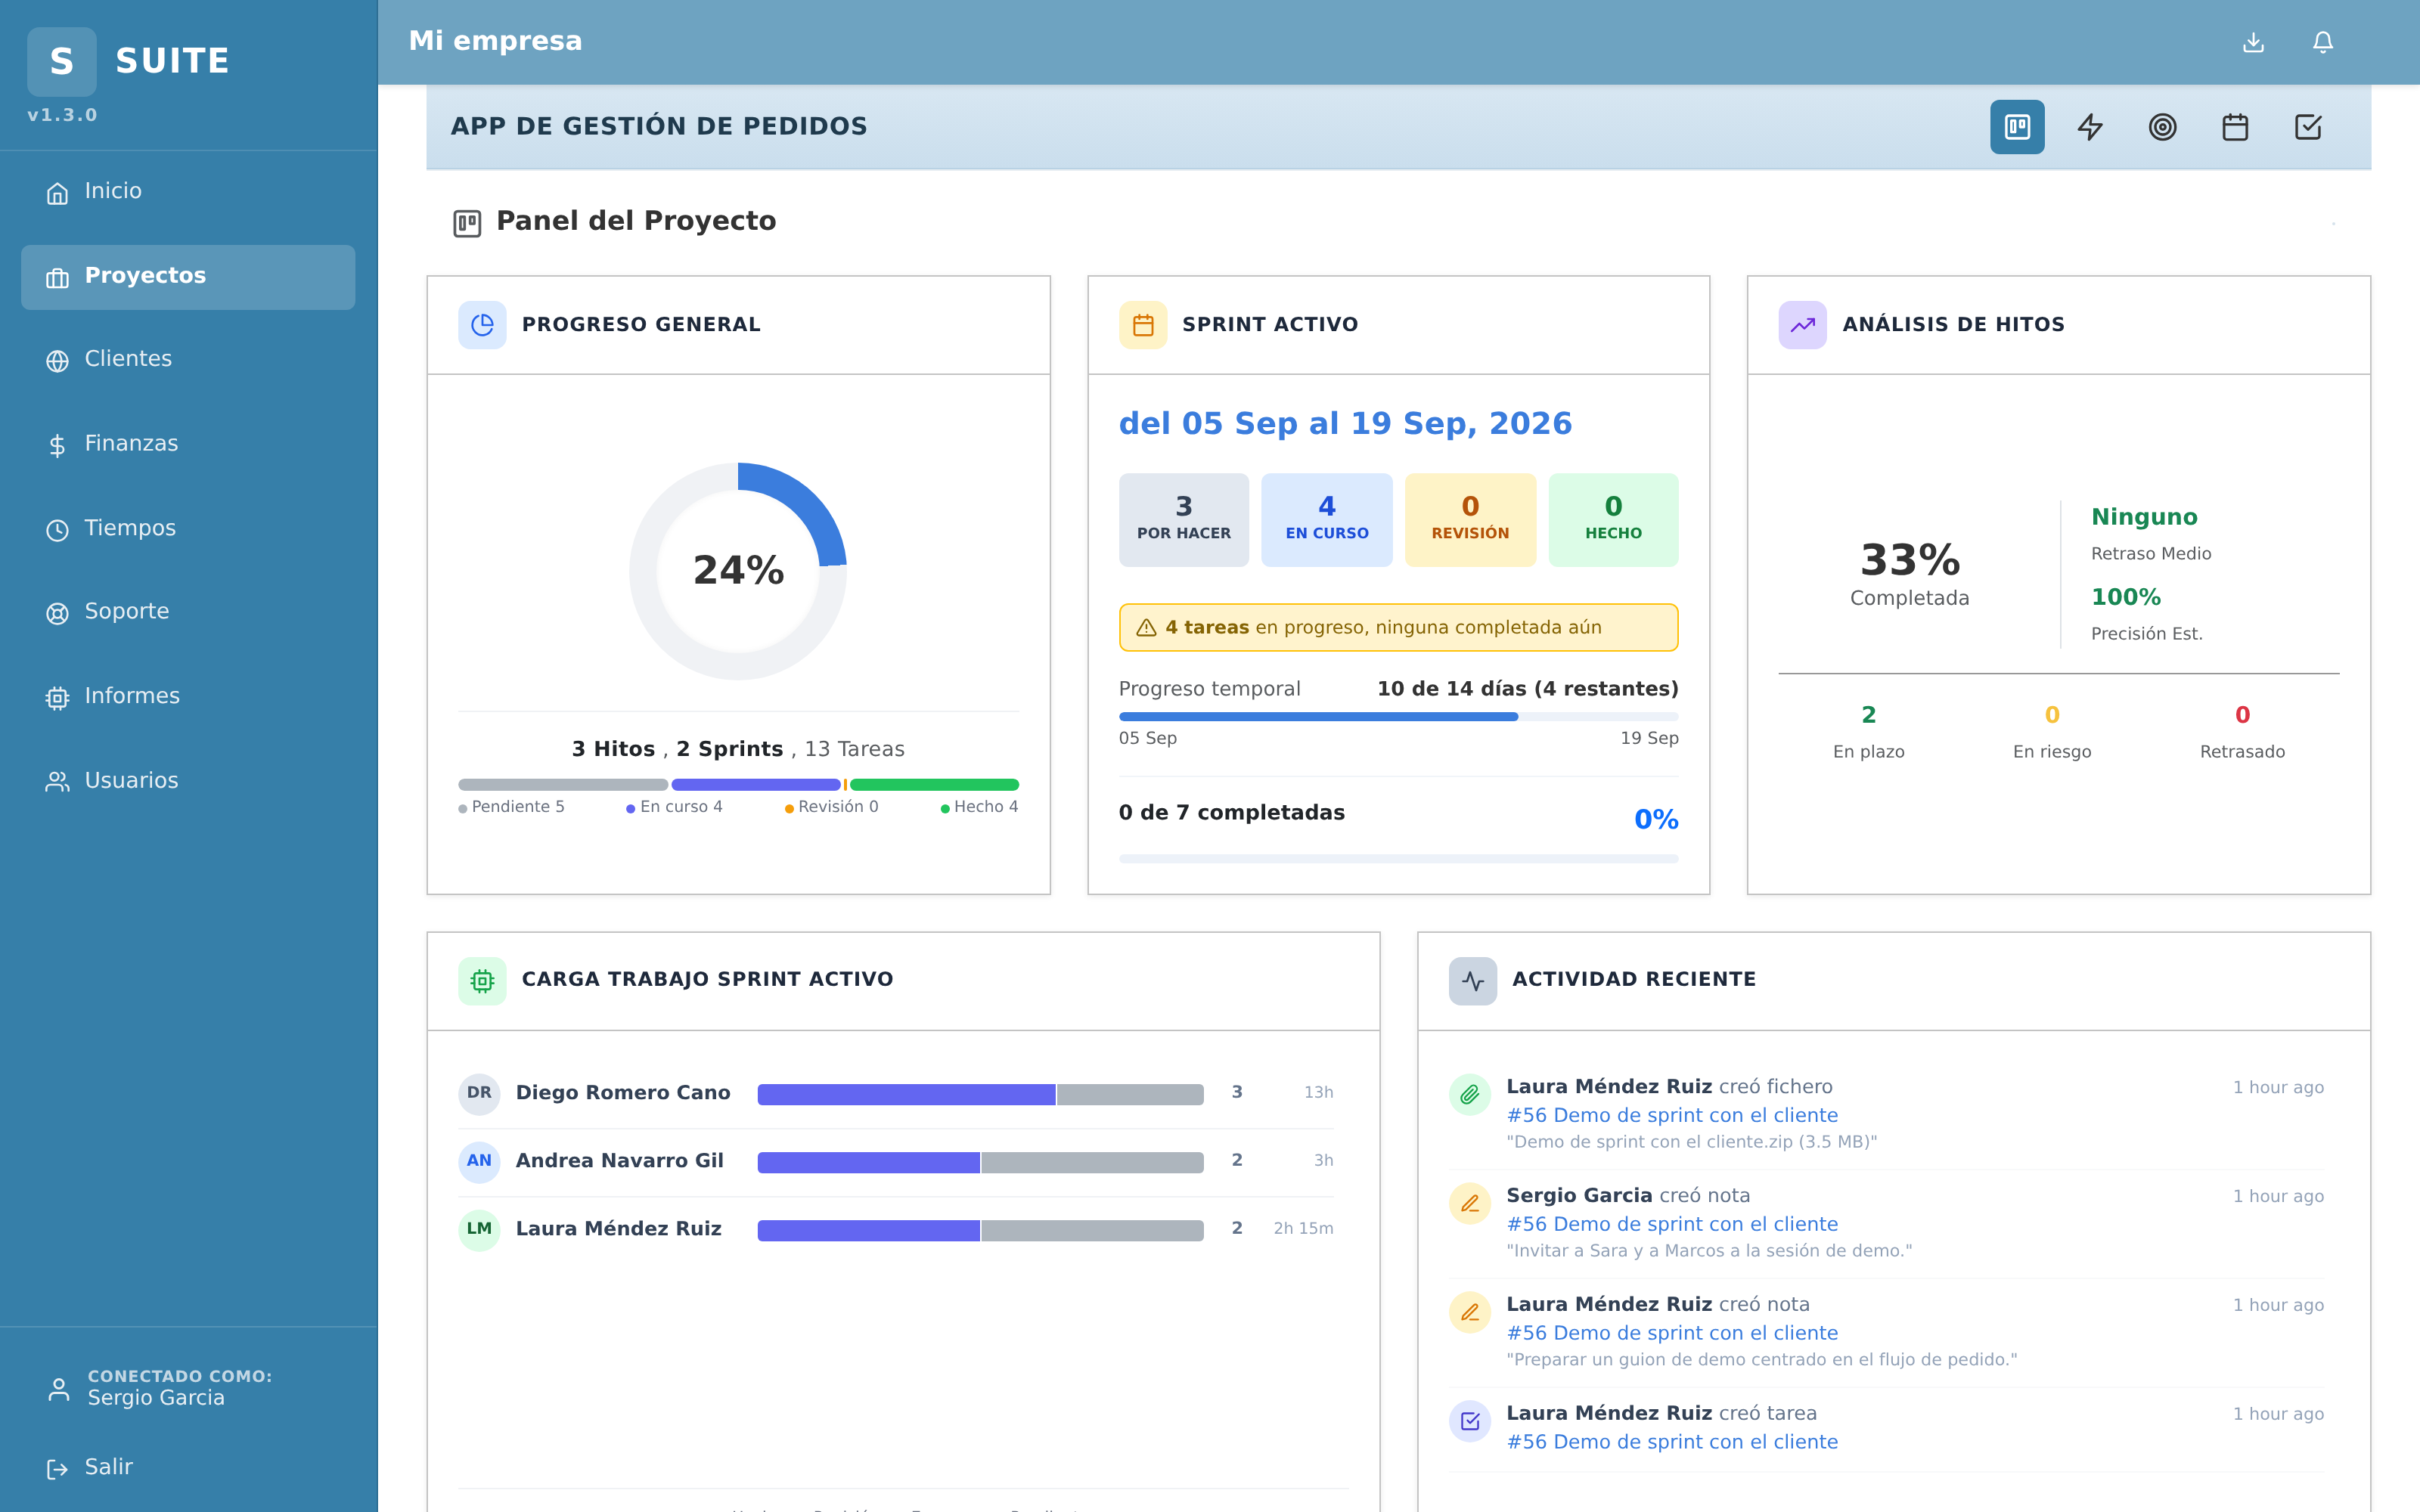Image resolution: width=2420 pixels, height=1512 pixels.
Task: Open the #56 link under Laura creó tarea
Action: (1672, 1442)
